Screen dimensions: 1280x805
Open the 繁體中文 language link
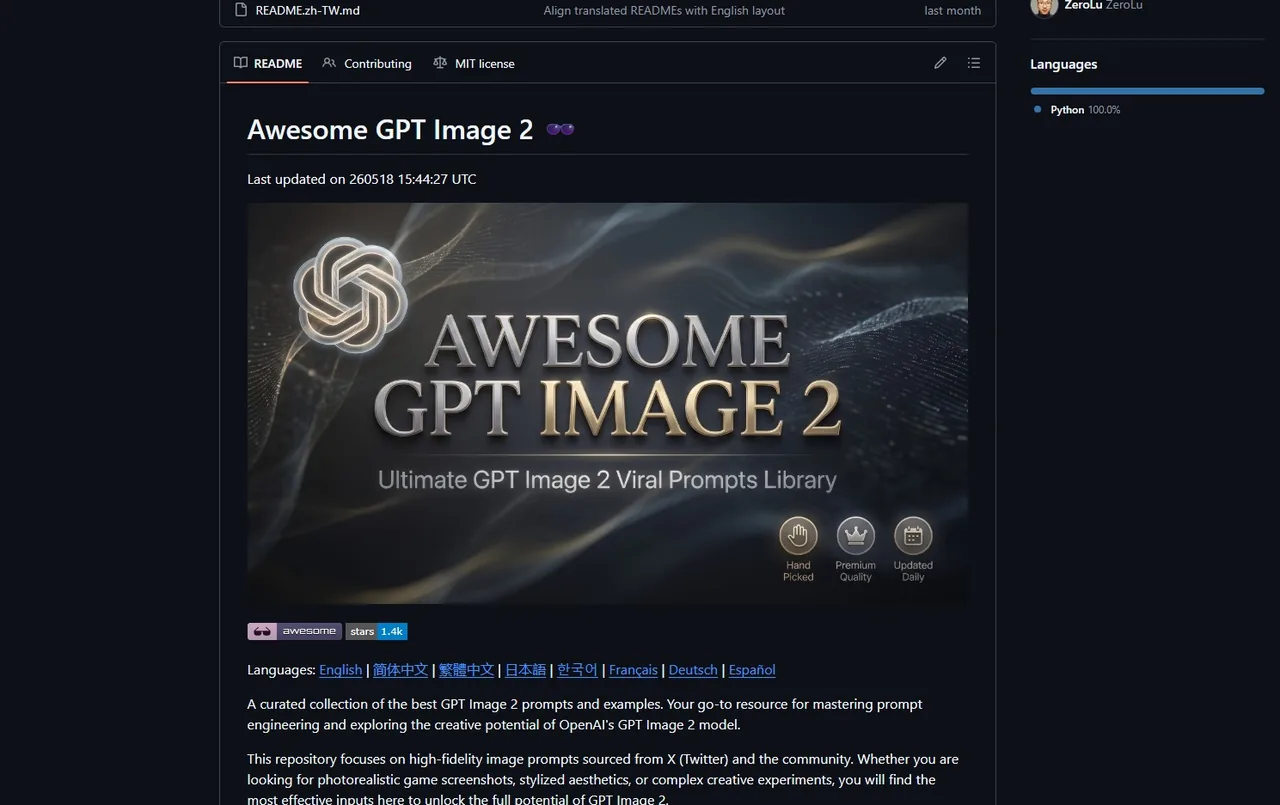coord(466,670)
